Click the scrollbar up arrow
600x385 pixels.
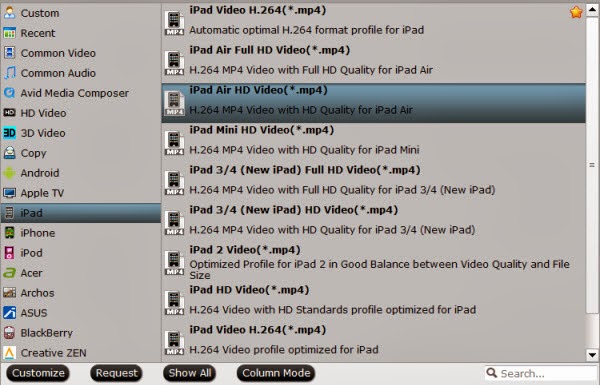[x=592, y=10]
